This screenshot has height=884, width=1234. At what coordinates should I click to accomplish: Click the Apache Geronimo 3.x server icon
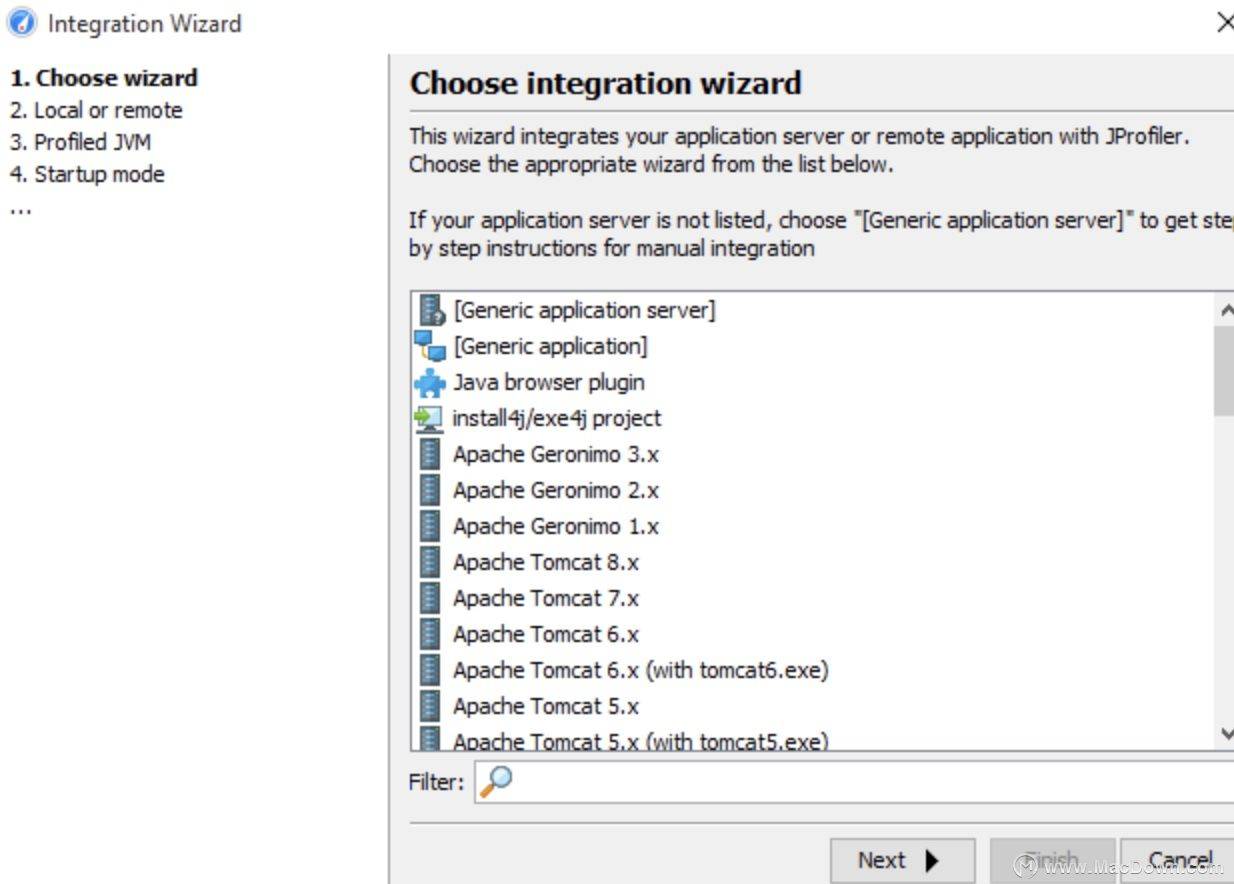pyautogui.click(x=430, y=454)
